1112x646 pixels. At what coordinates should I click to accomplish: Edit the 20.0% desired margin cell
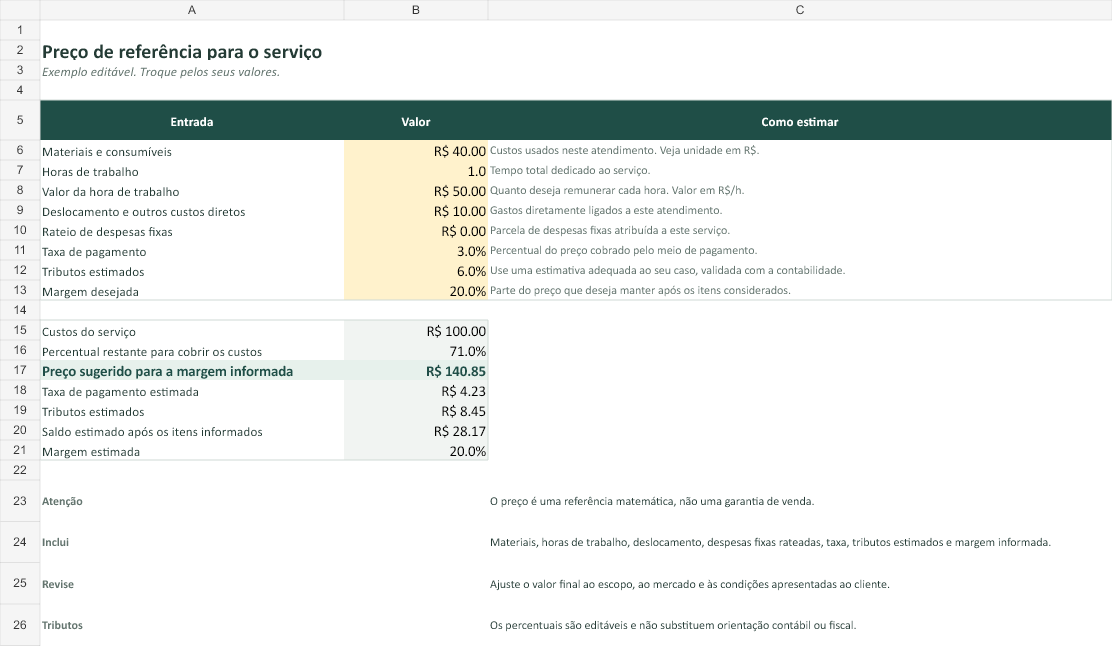pyautogui.click(x=416, y=290)
